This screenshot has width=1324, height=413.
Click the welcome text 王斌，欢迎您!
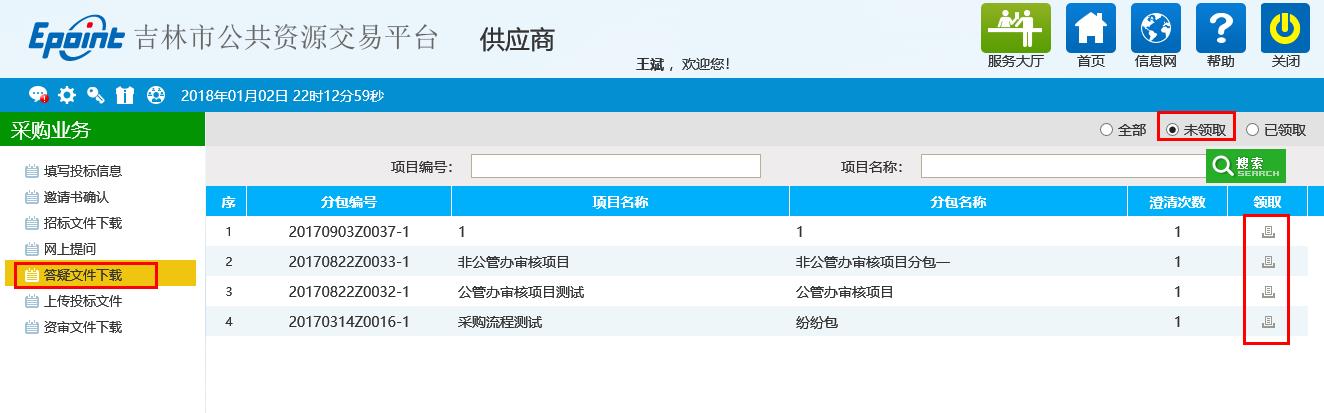point(683,64)
